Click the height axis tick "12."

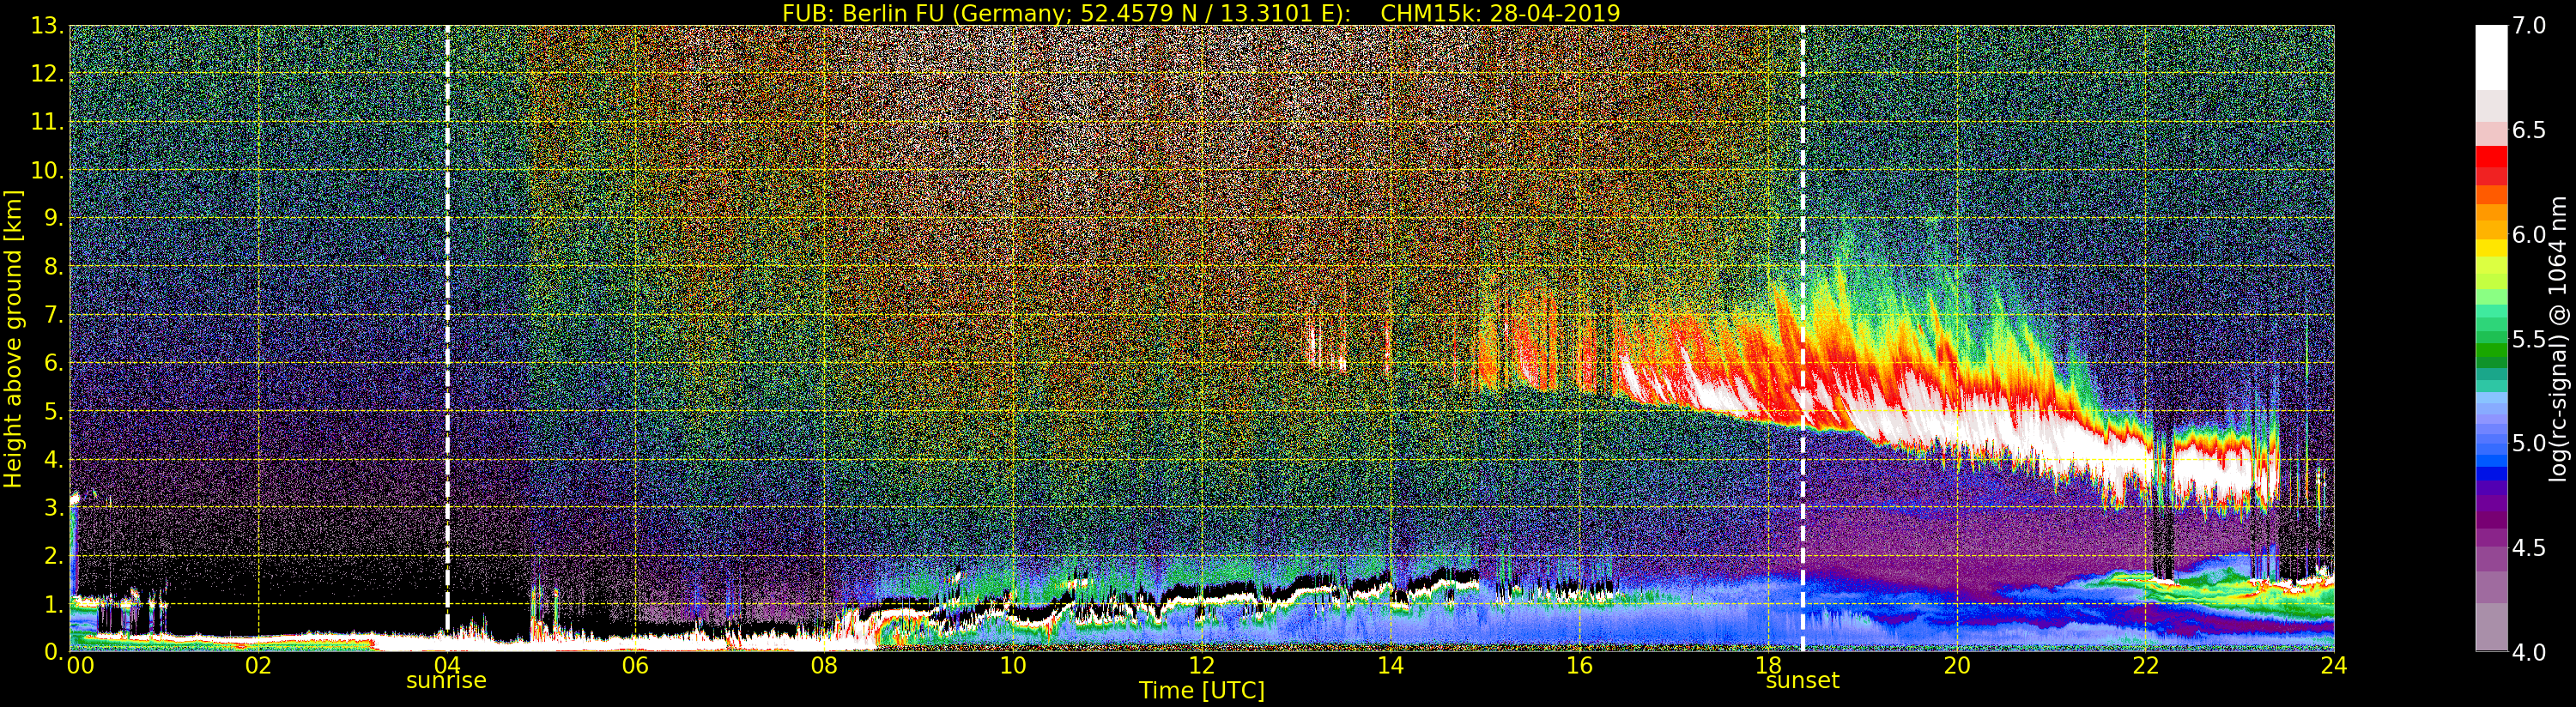click(x=48, y=74)
